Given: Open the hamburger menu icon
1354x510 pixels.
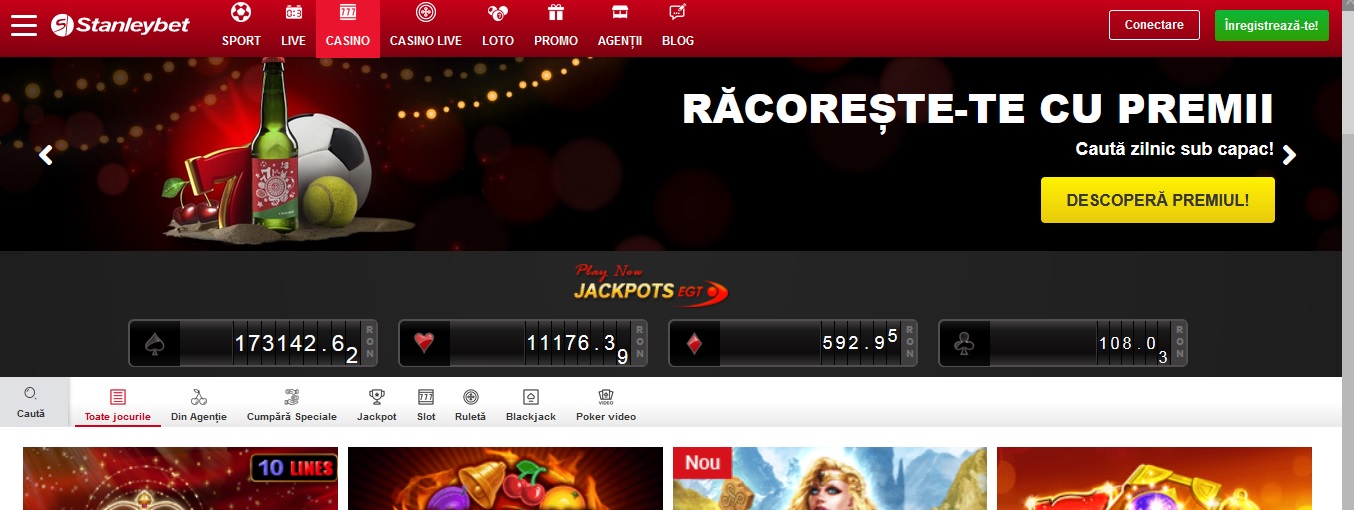Looking at the screenshot, I should point(24,26).
